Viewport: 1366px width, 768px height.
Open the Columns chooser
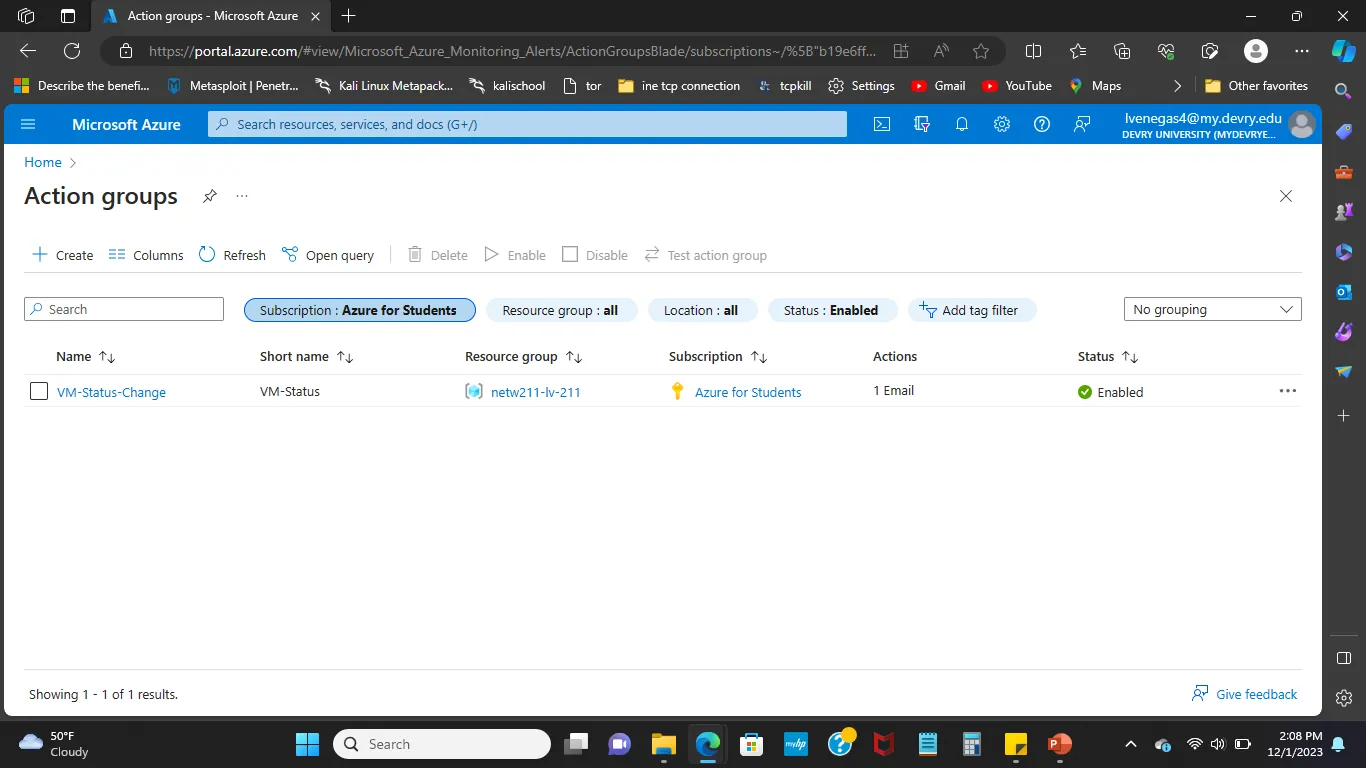146,255
